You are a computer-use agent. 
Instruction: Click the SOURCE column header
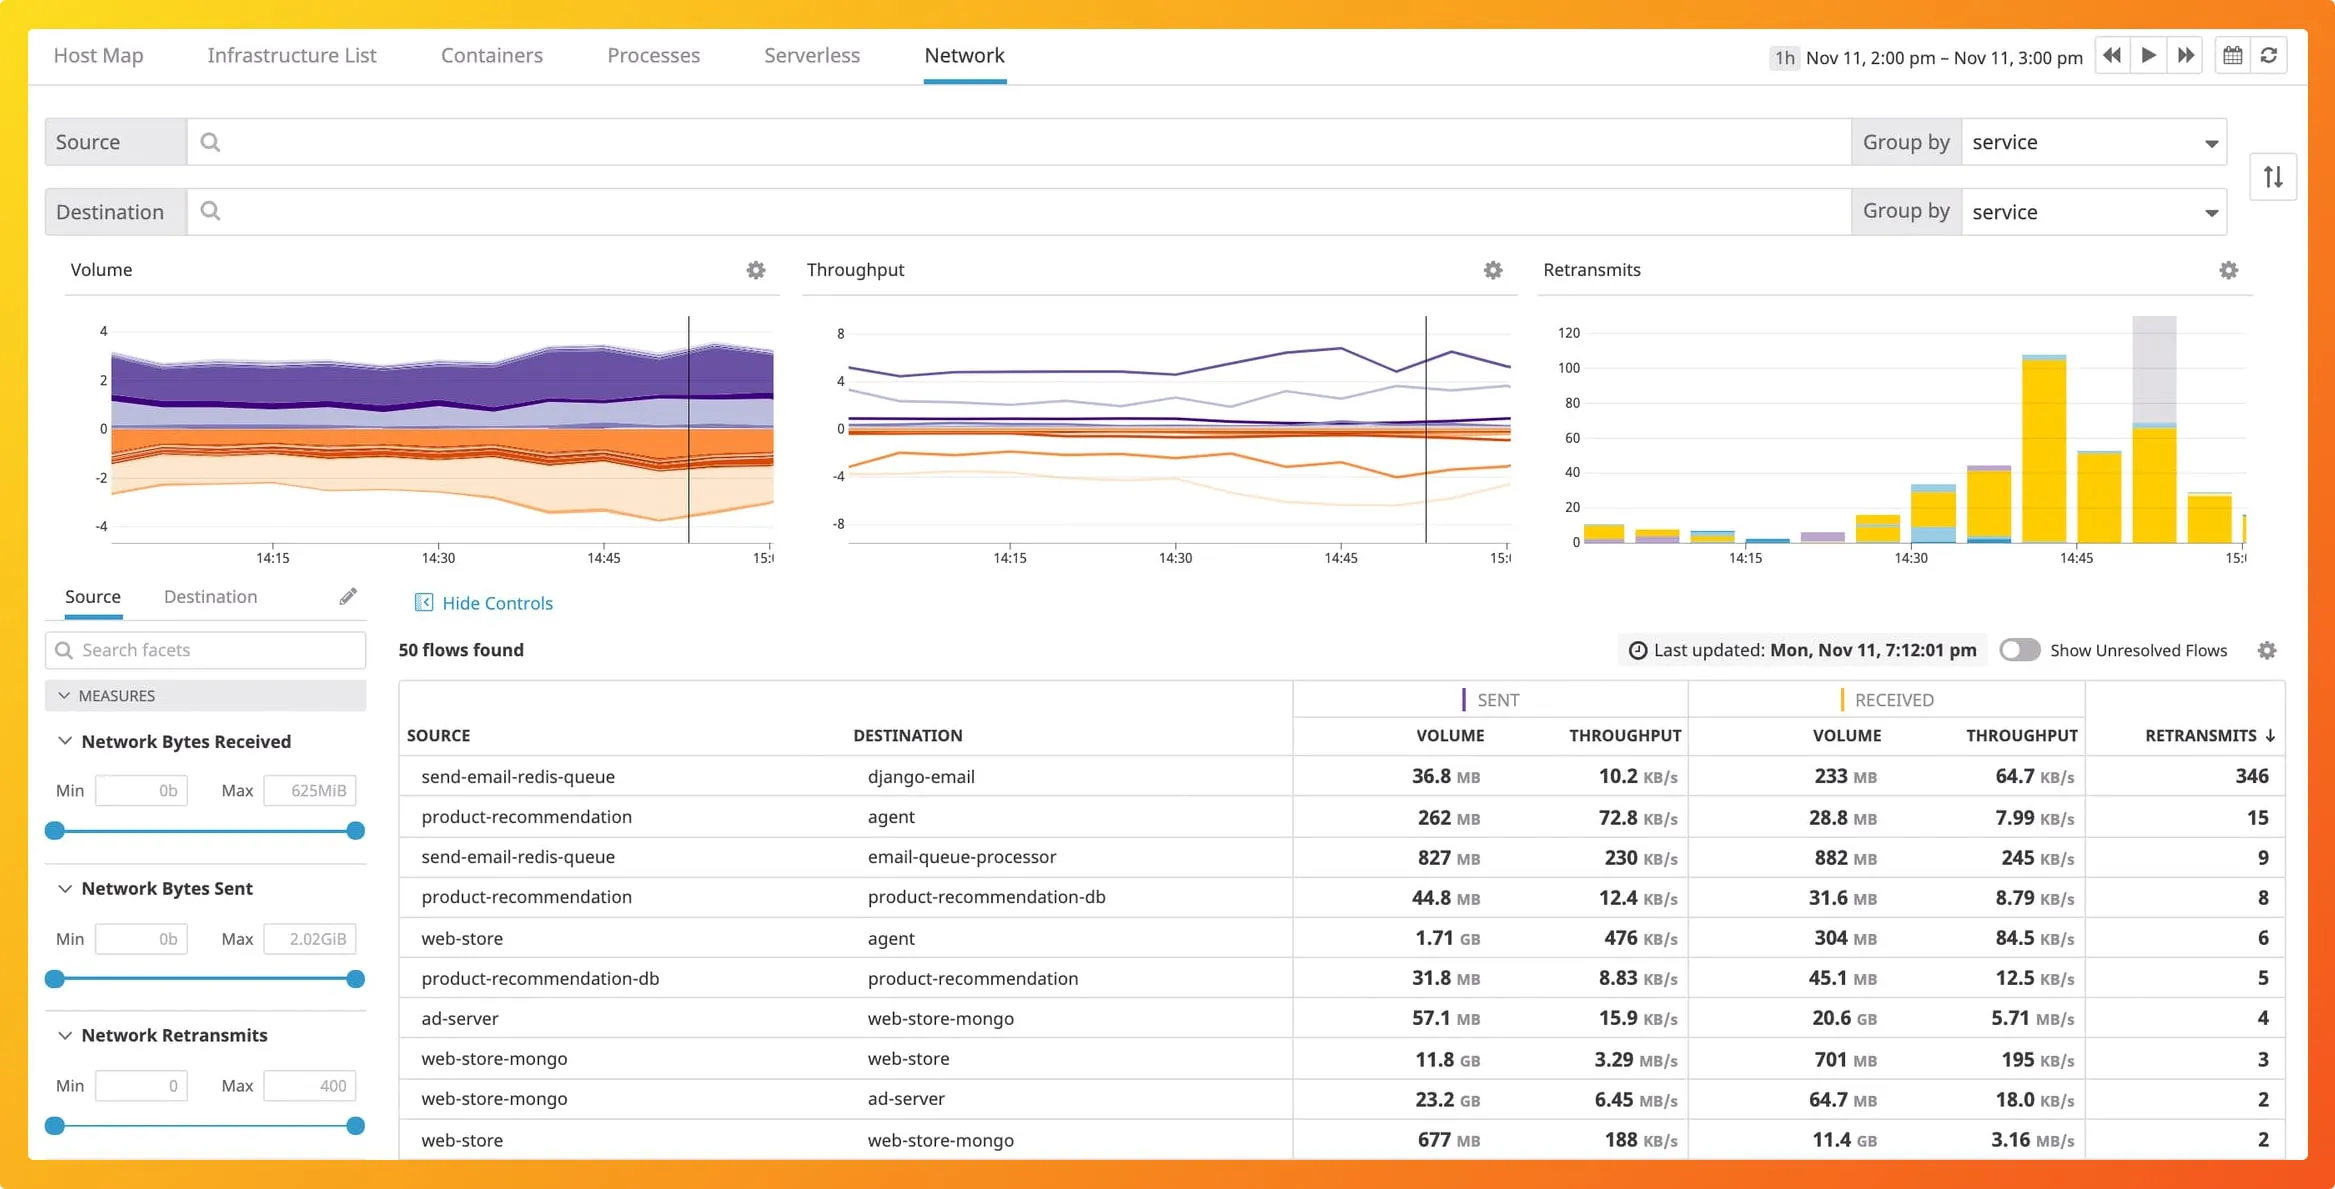coord(439,736)
